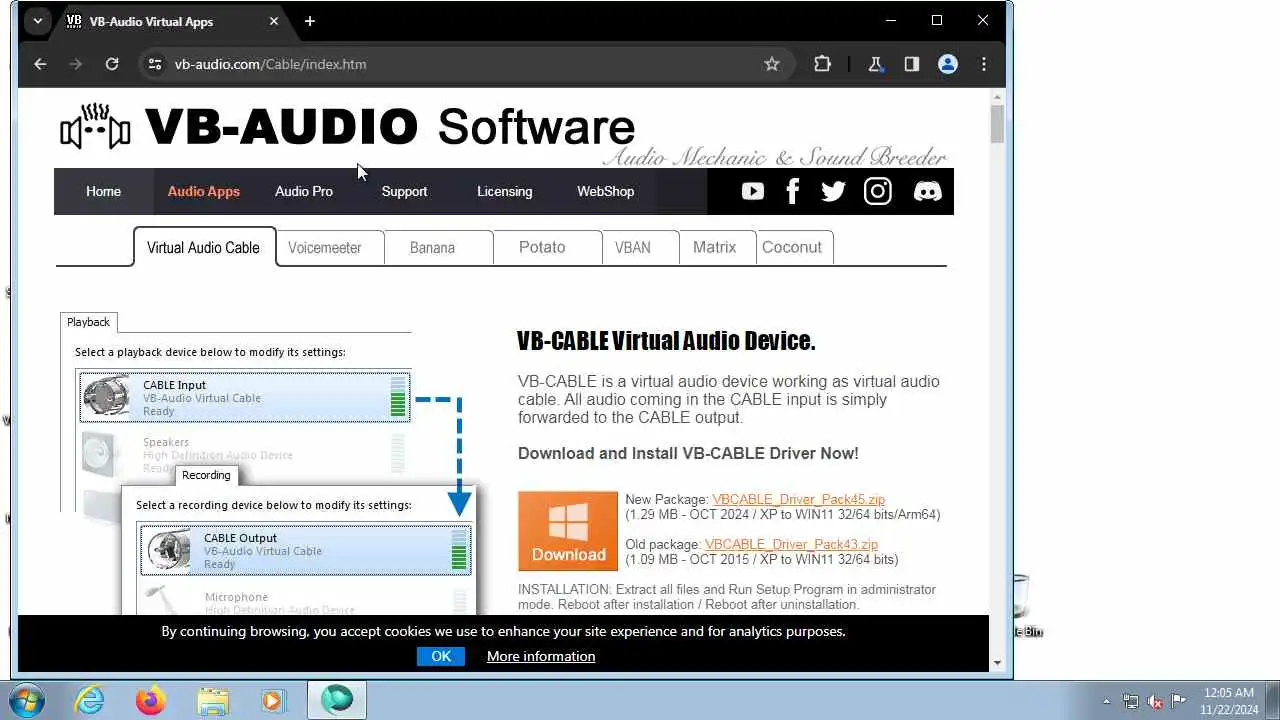Visit the Facebook page icon
Image resolution: width=1280 pixels, height=720 pixels.
pyautogui.click(x=793, y=191)
